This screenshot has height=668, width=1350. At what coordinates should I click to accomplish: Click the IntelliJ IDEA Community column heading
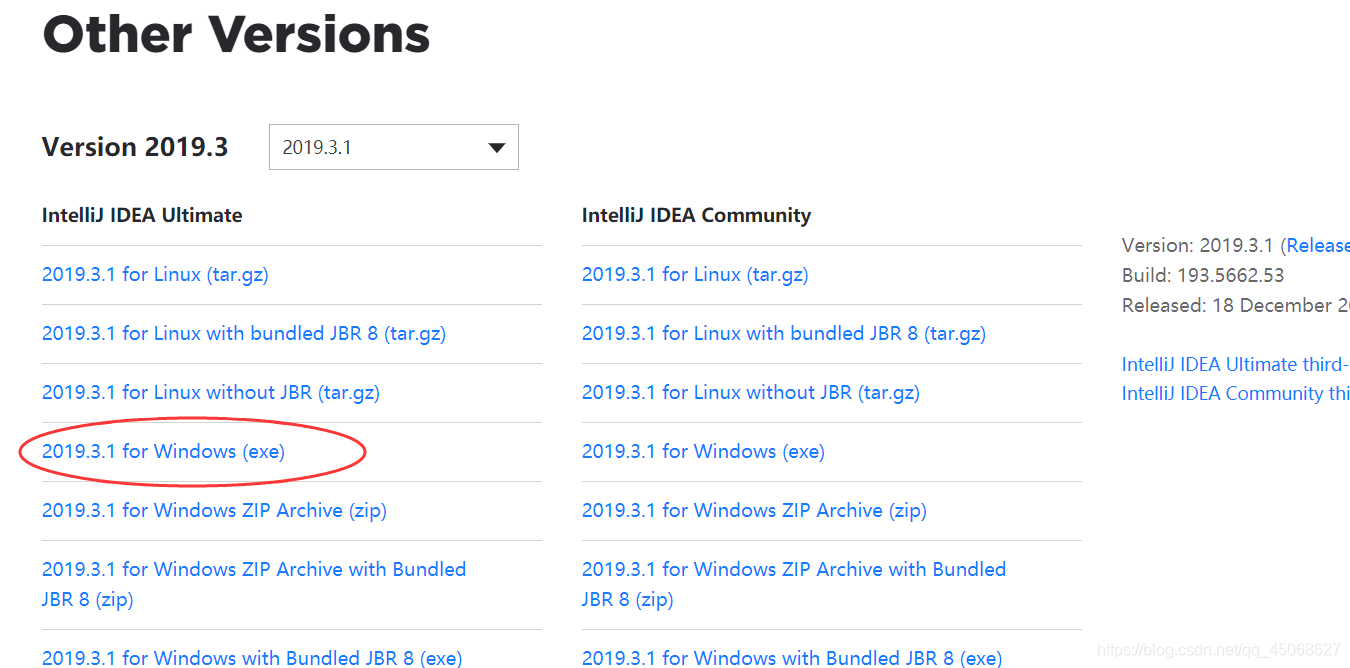tap(697, 215)
